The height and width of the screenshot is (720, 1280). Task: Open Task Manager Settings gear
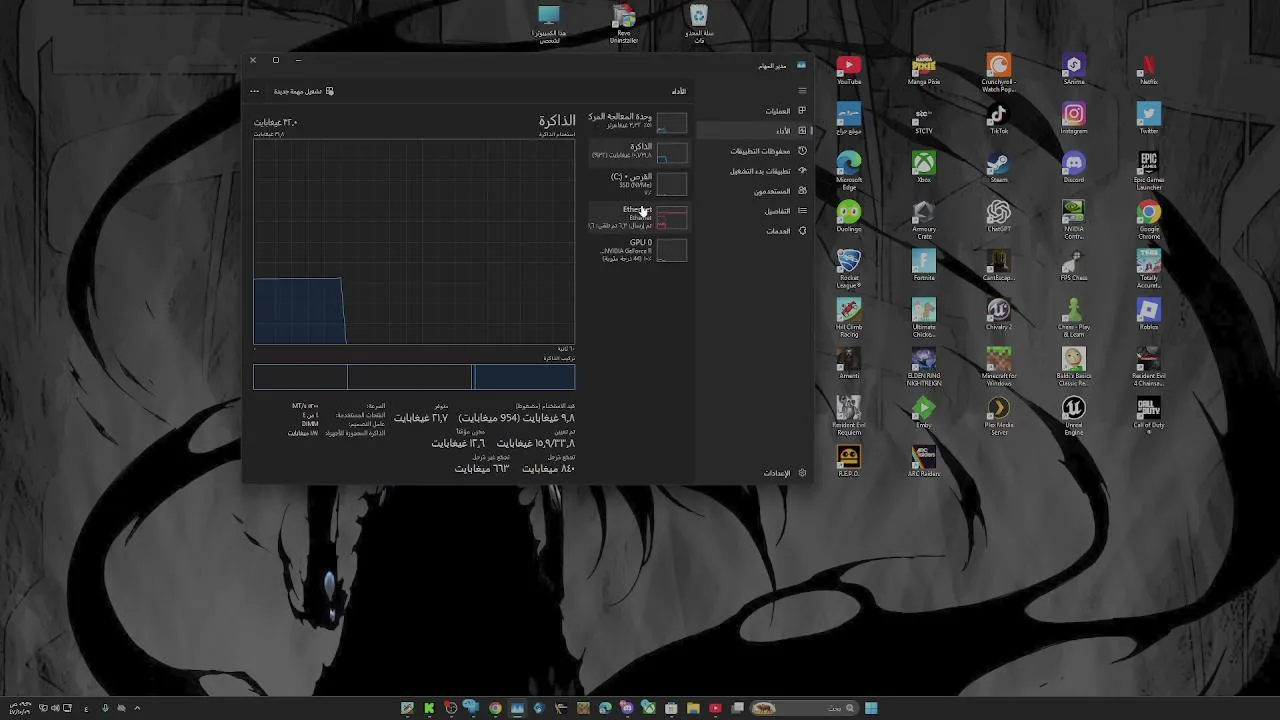coord(802,473)
